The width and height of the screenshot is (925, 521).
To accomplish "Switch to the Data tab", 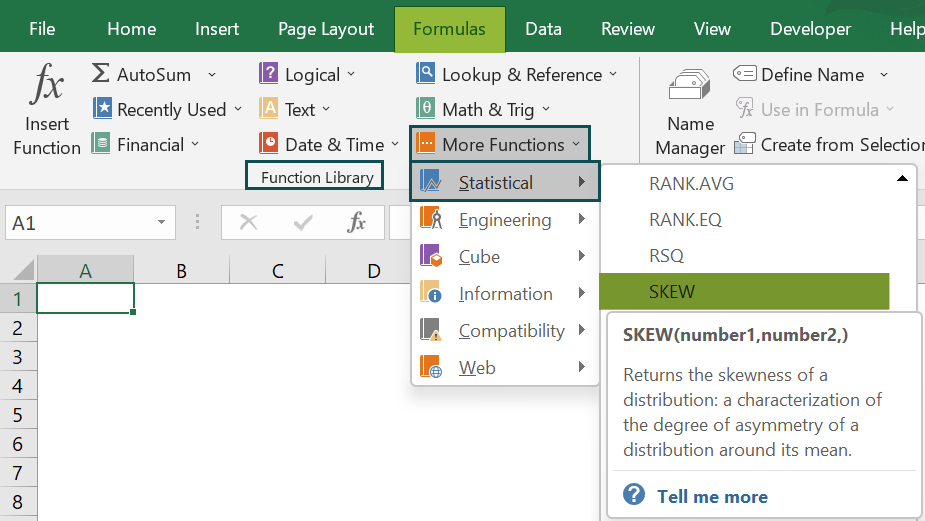I will click(543, 29).
